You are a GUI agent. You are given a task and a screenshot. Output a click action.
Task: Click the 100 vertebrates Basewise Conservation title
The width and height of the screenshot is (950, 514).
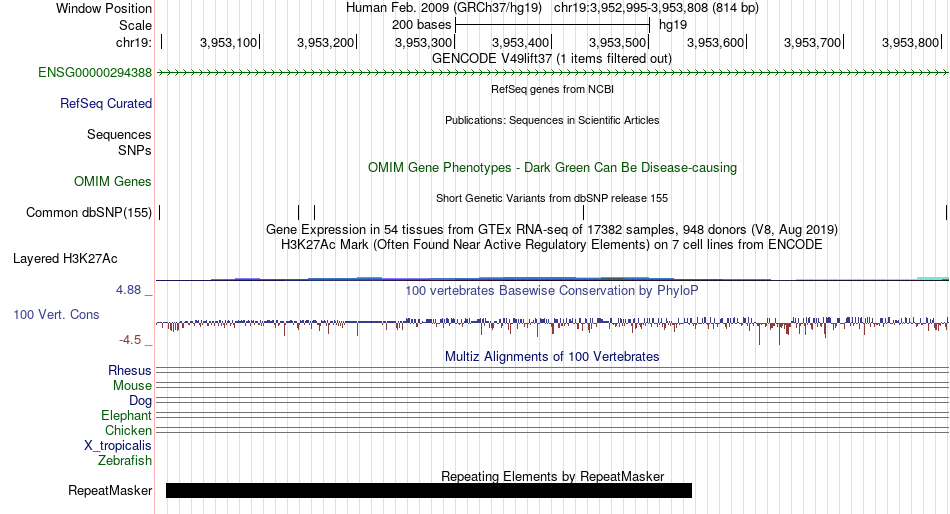[x=552, y=290]
